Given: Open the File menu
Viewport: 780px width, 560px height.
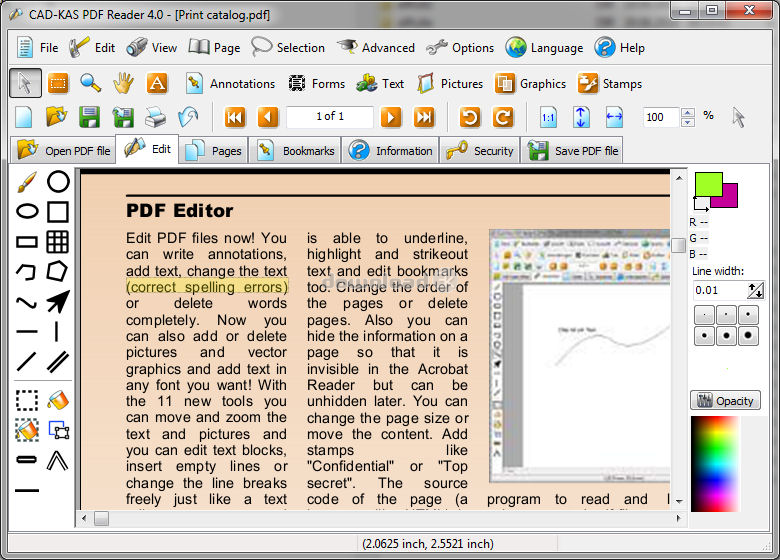Looking at the screenshot, I should click(38, 48).
